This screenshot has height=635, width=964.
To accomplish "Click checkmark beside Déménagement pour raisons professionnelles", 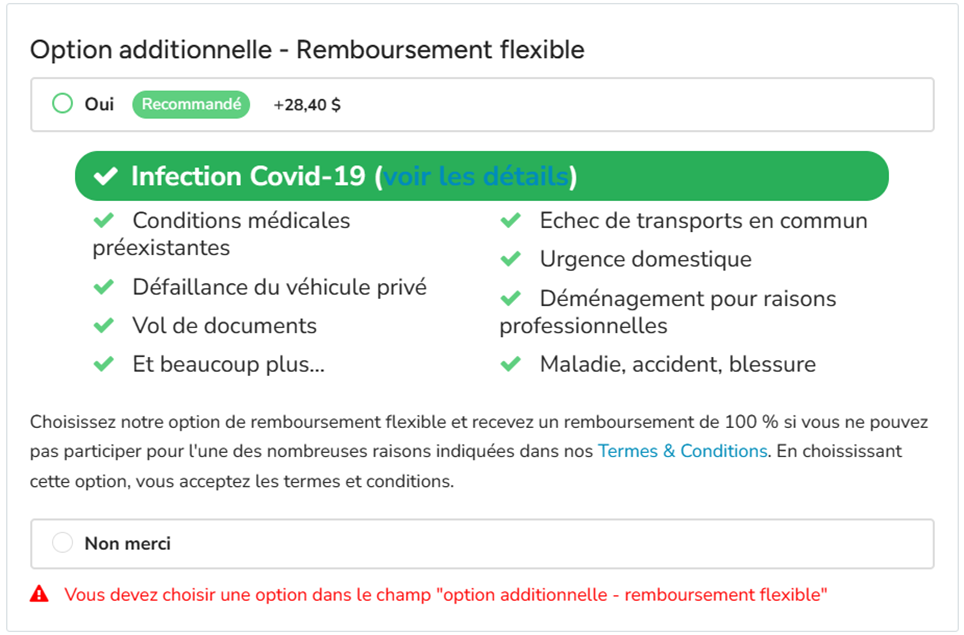I will click(x=510, y=299).
